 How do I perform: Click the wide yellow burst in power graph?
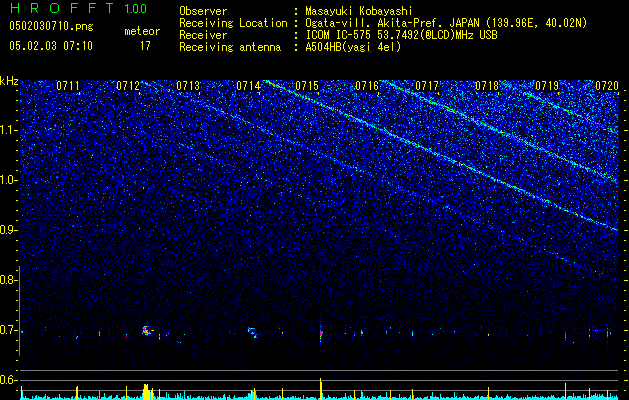tap(147, 392)
